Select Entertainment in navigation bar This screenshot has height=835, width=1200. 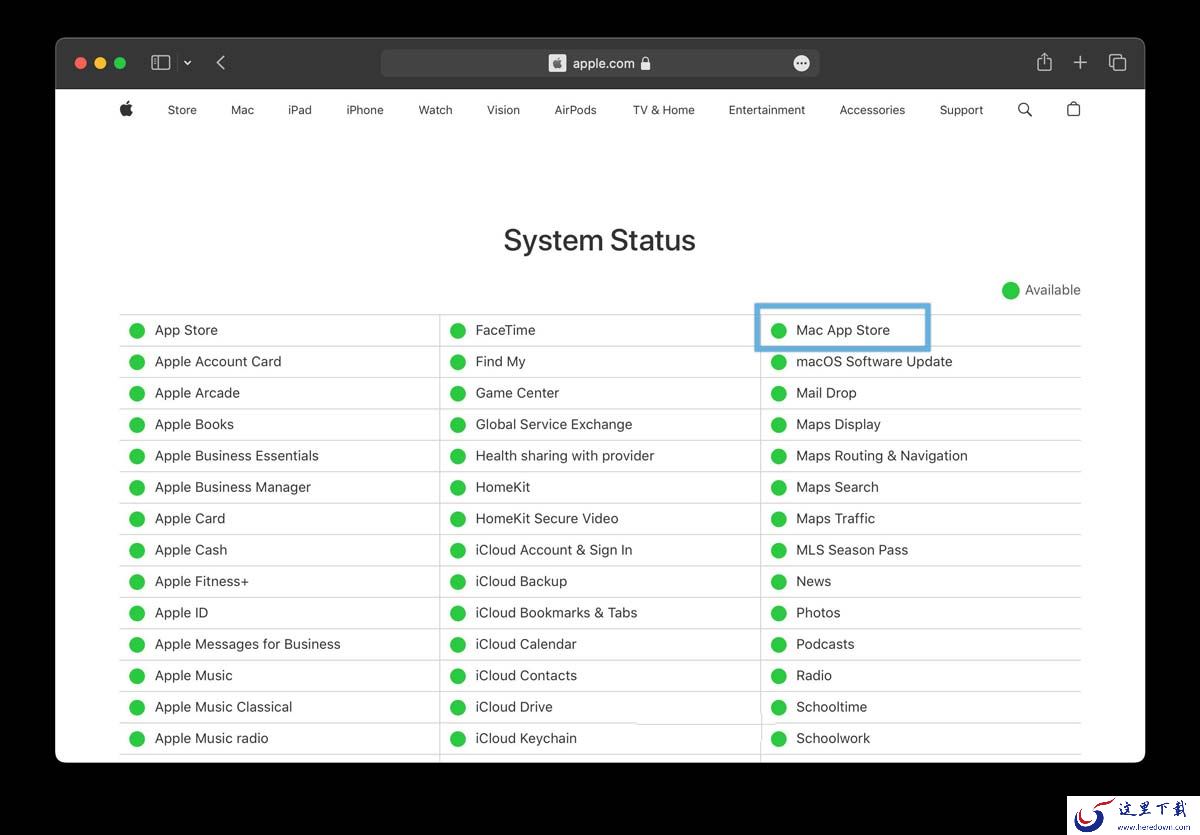click(767, 110)
